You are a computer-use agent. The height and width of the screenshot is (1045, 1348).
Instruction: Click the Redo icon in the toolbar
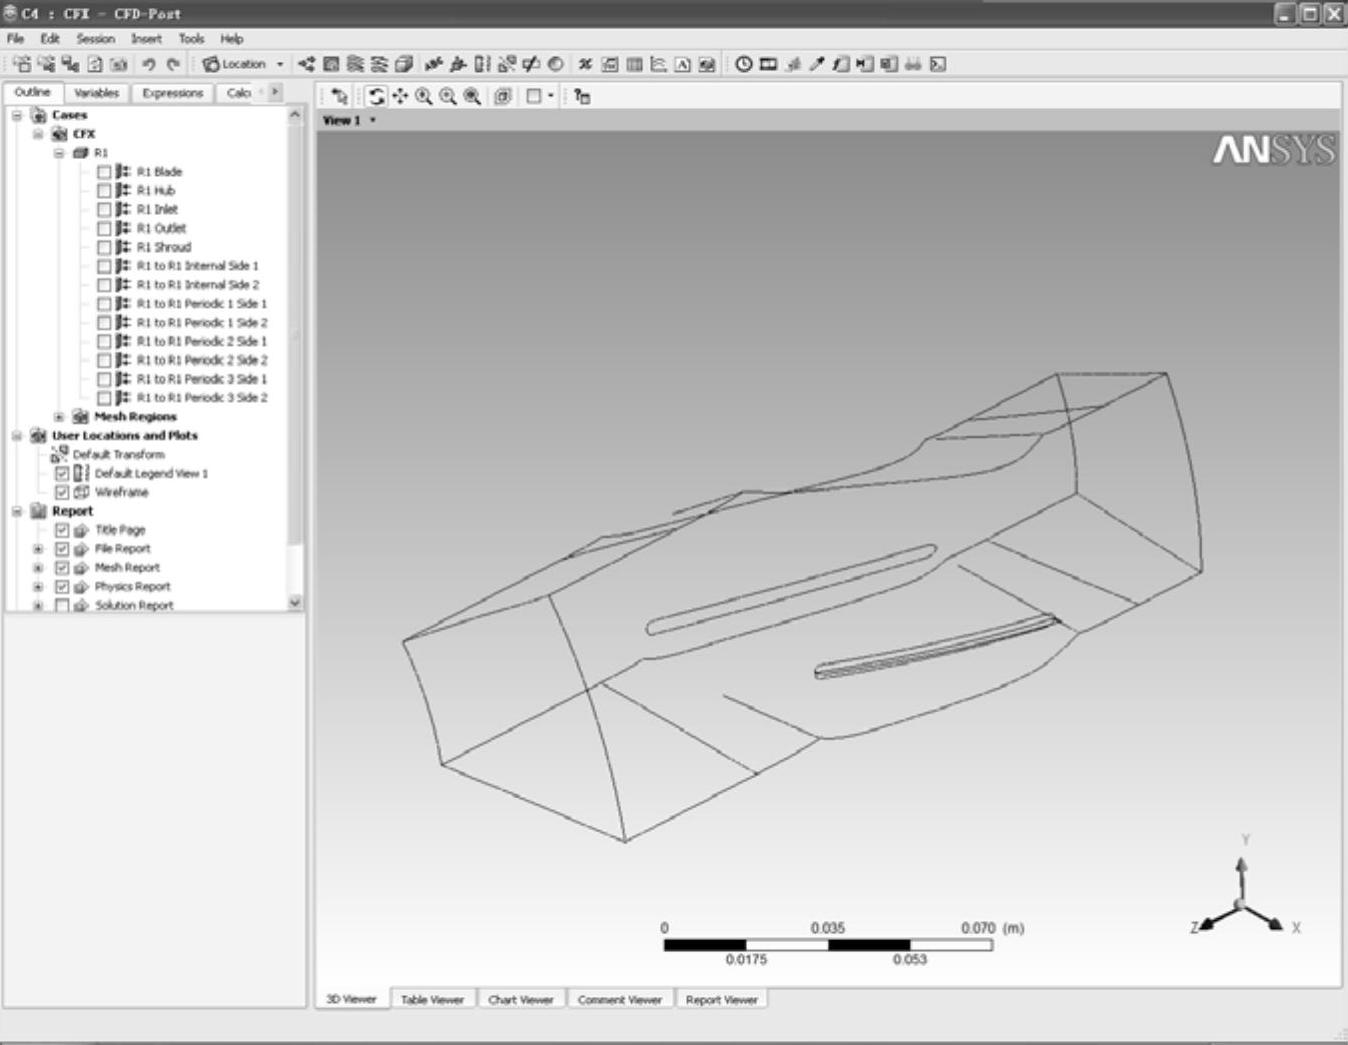tap(173, 64)
